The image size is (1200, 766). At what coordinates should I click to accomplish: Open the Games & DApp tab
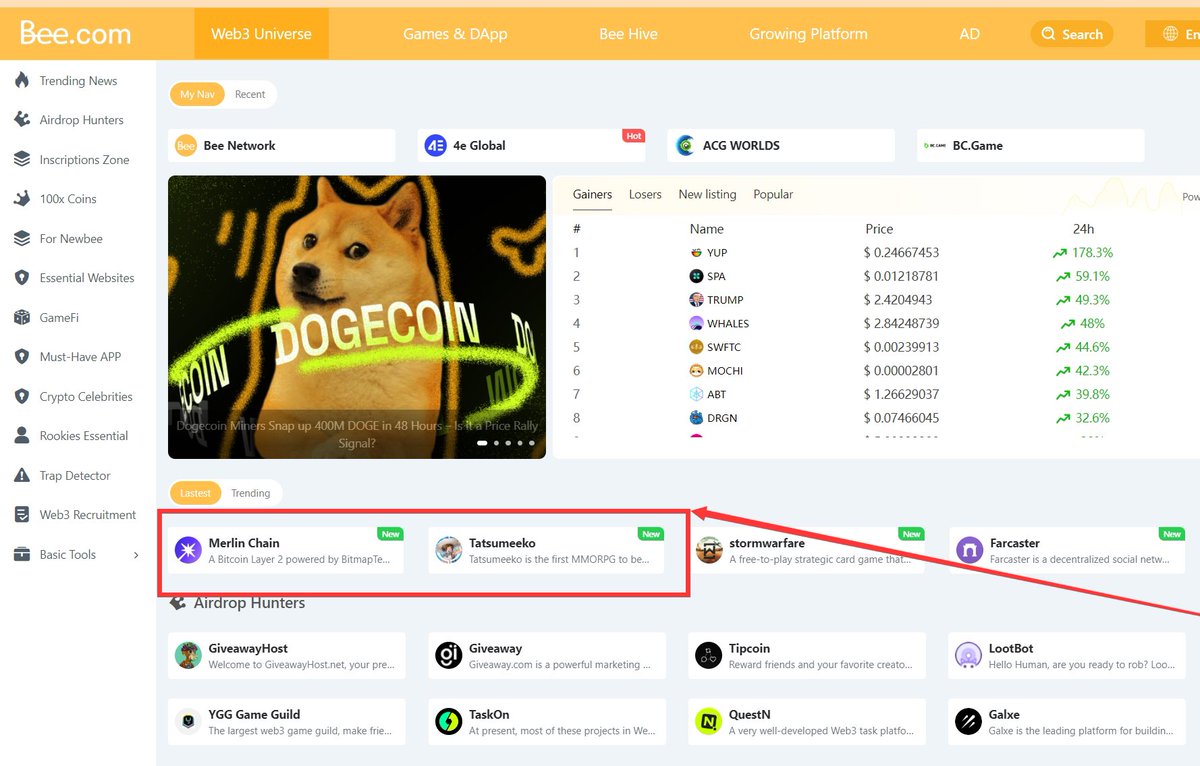click(x=455, y=34)
